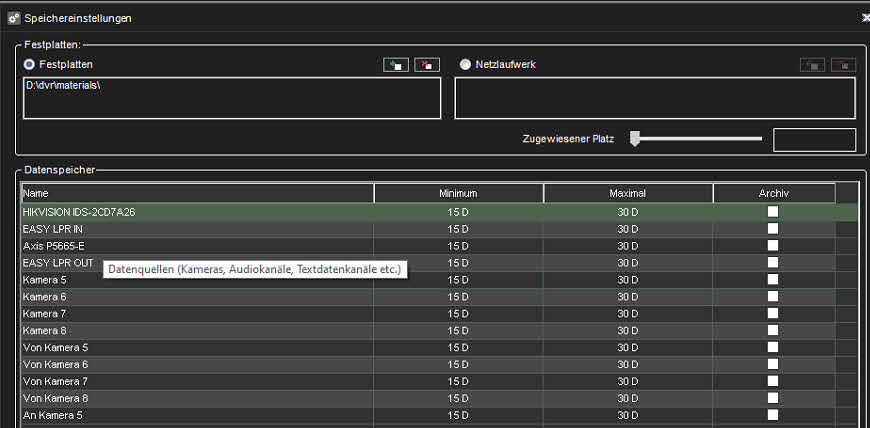Select the Netzlaufwerk radio button

click(465, 64)
